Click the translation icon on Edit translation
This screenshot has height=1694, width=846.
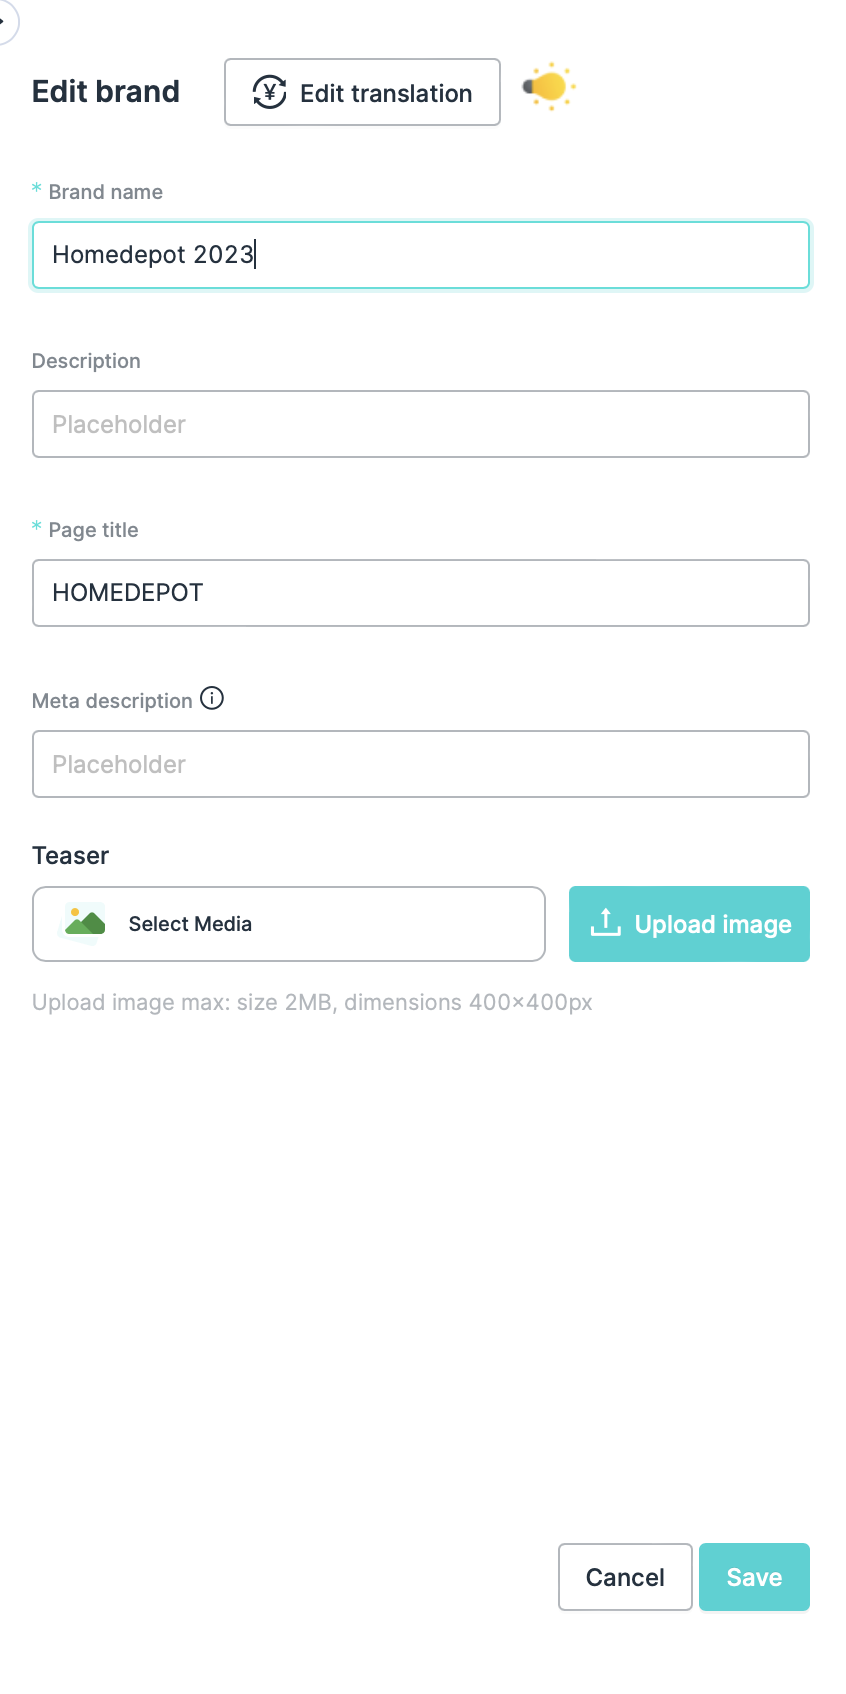[x=269, y=92]
